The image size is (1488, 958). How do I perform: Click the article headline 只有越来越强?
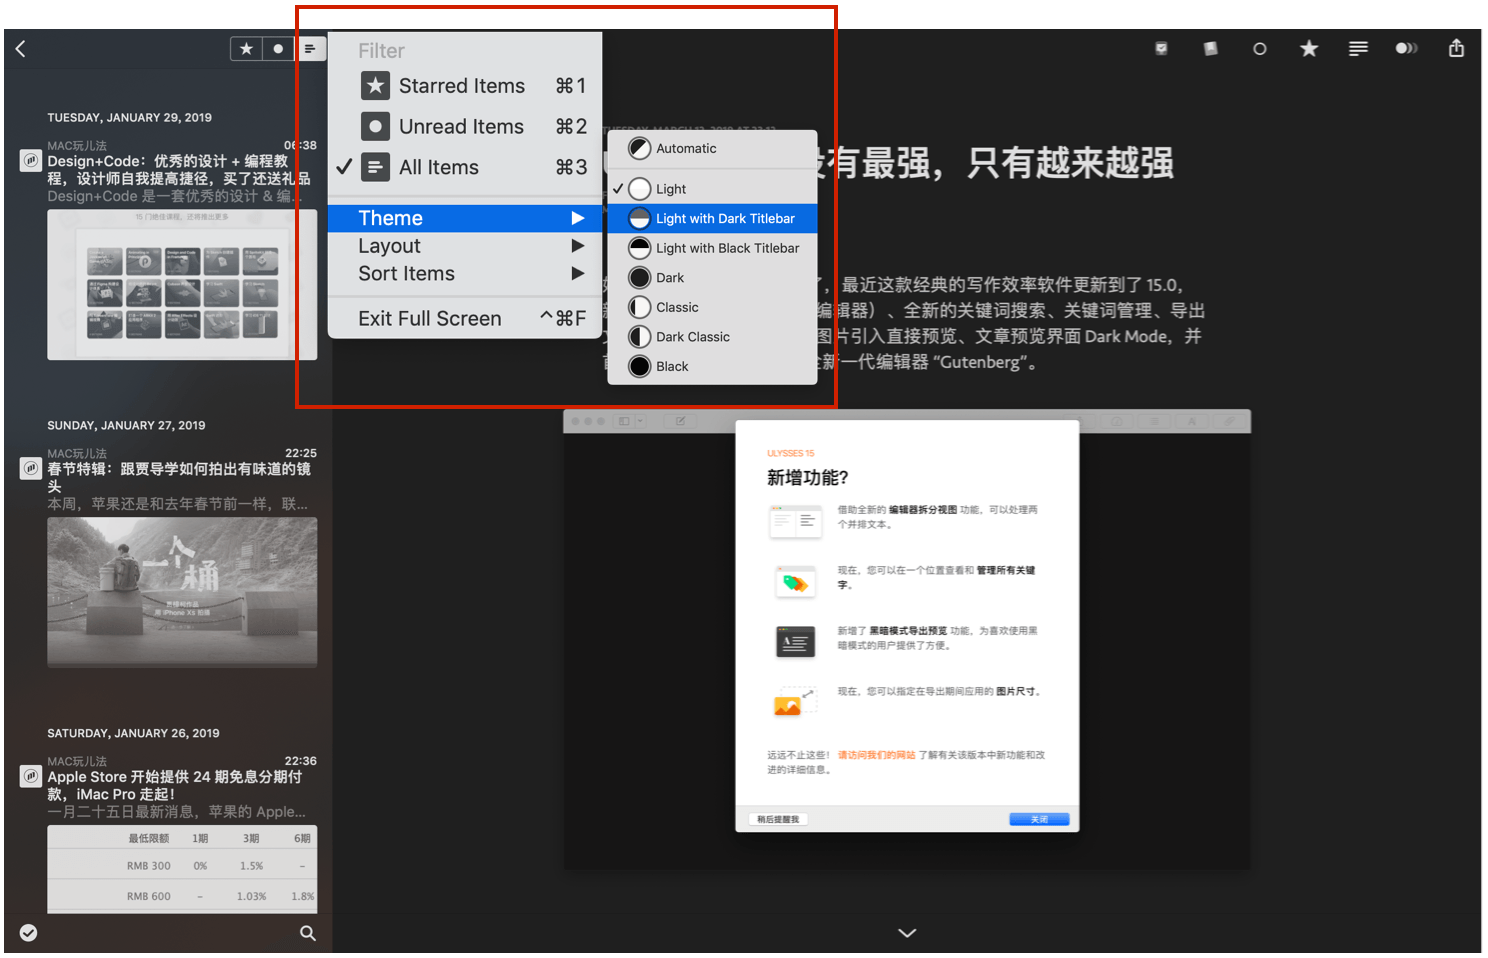[x=1070, y=163]
